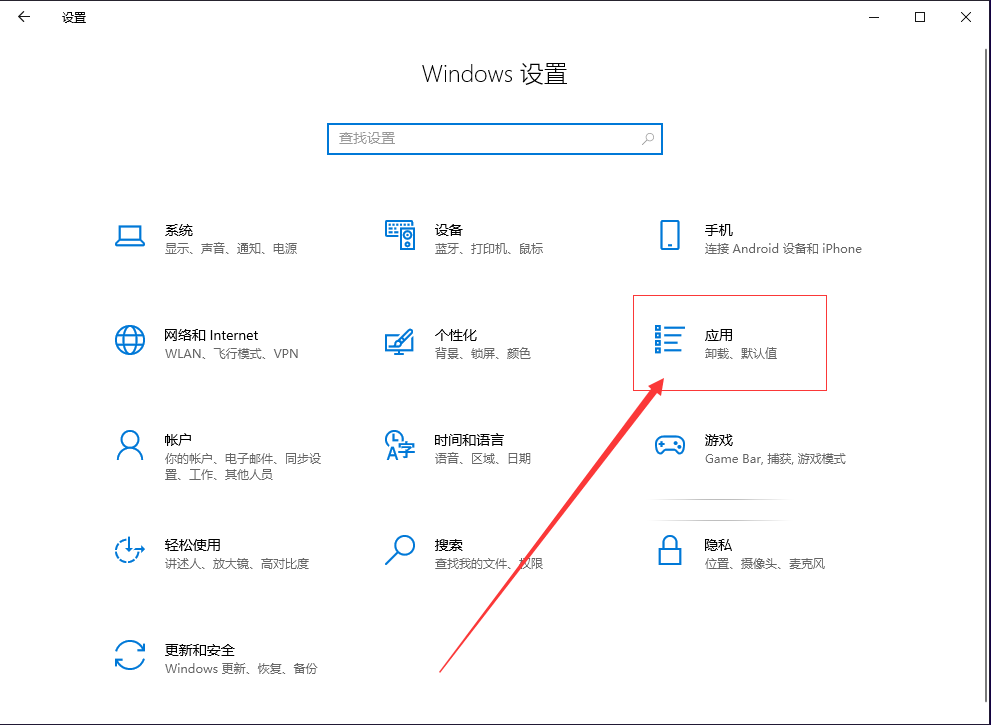
Task: Click the Personalization paintbrush icon
Action: click(x=399, y=341)
